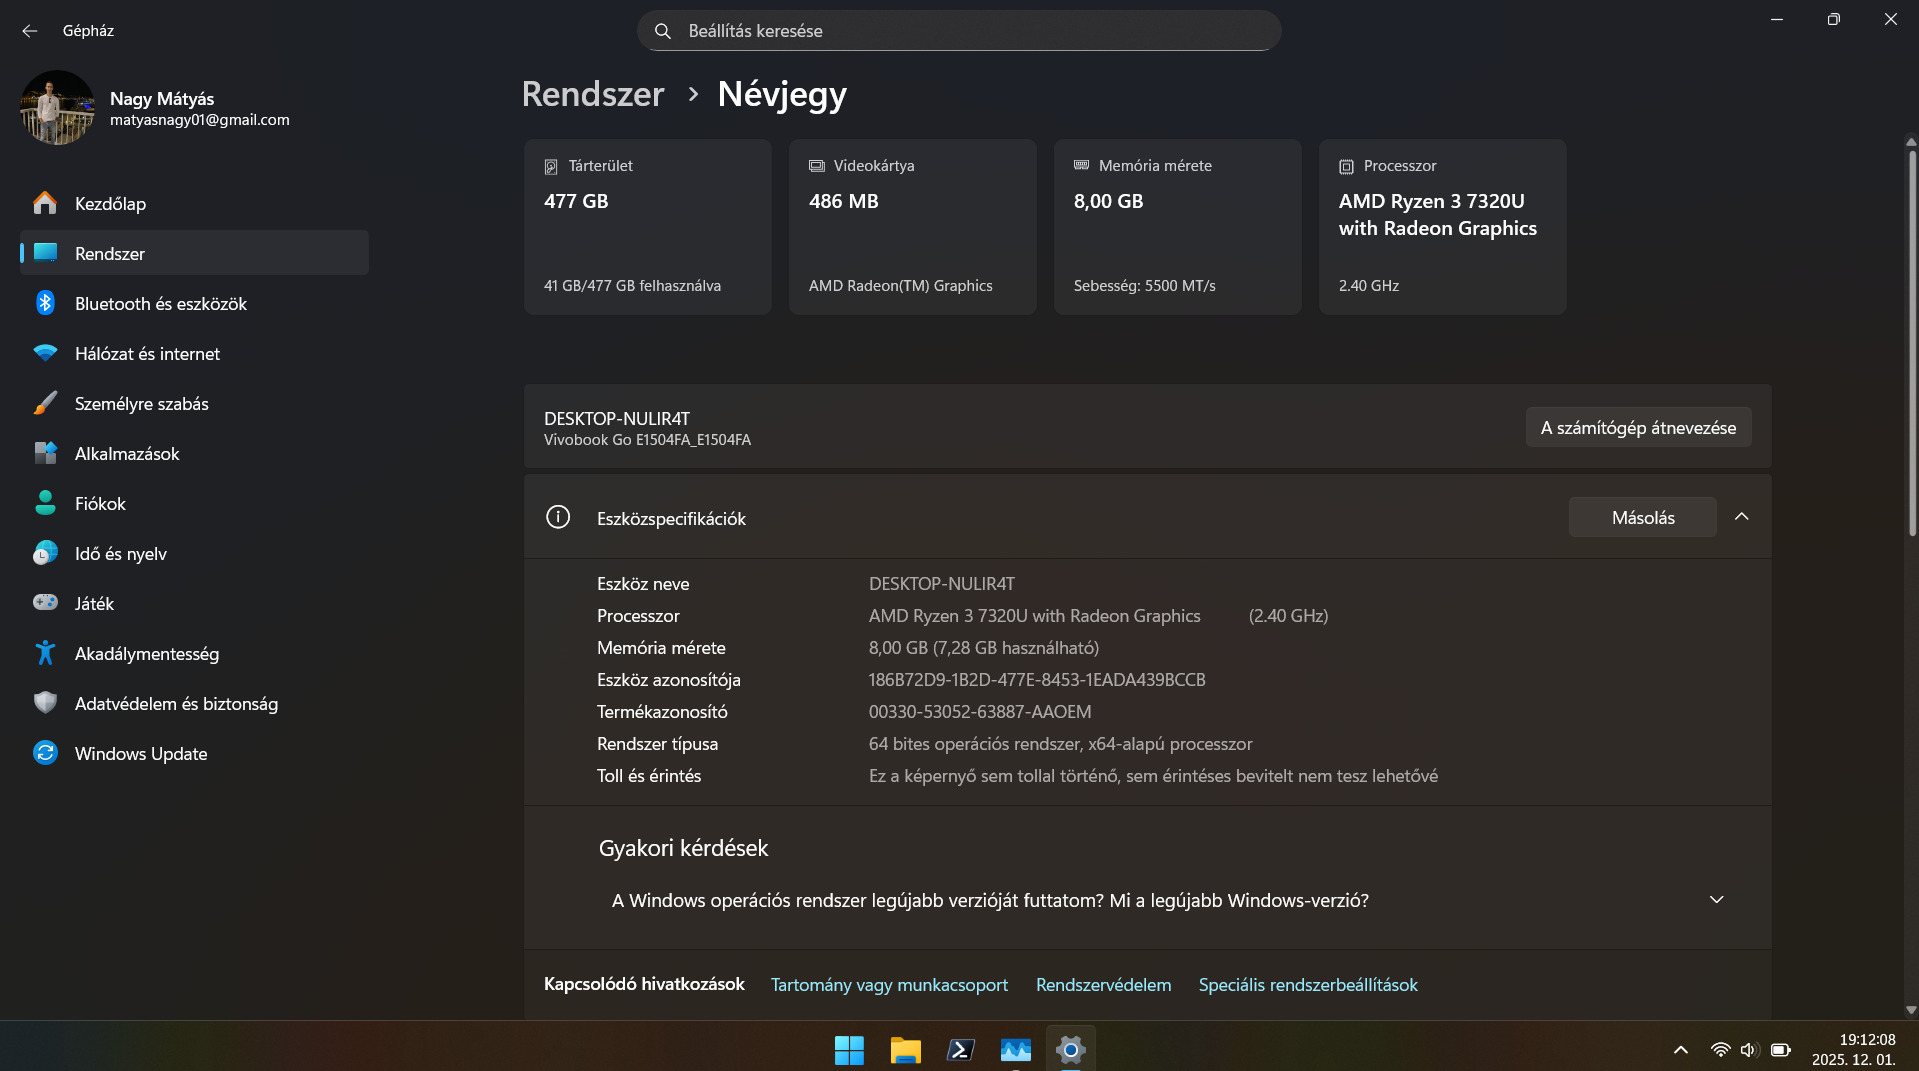Click the volume speaker tray icon
Image resolution: width=1919 pixels, height=1071 pixels.
click(x=1748, y=1050)
